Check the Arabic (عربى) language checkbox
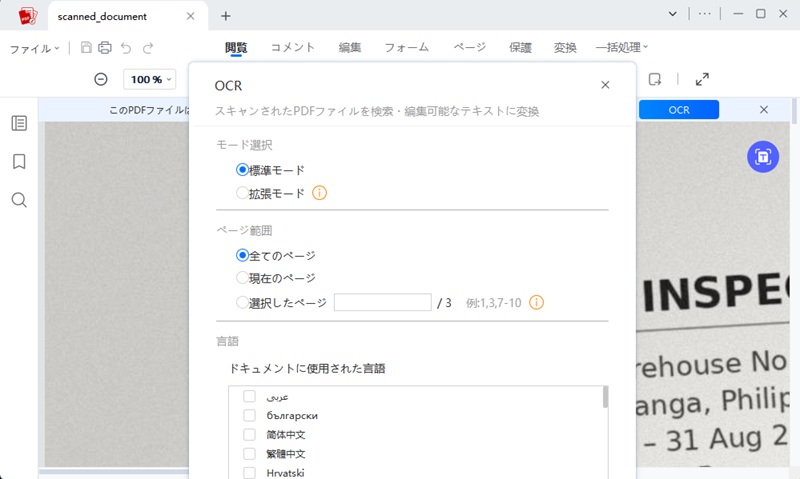The height and width of the screenshot is (479, 800). [x=249, y=396]
